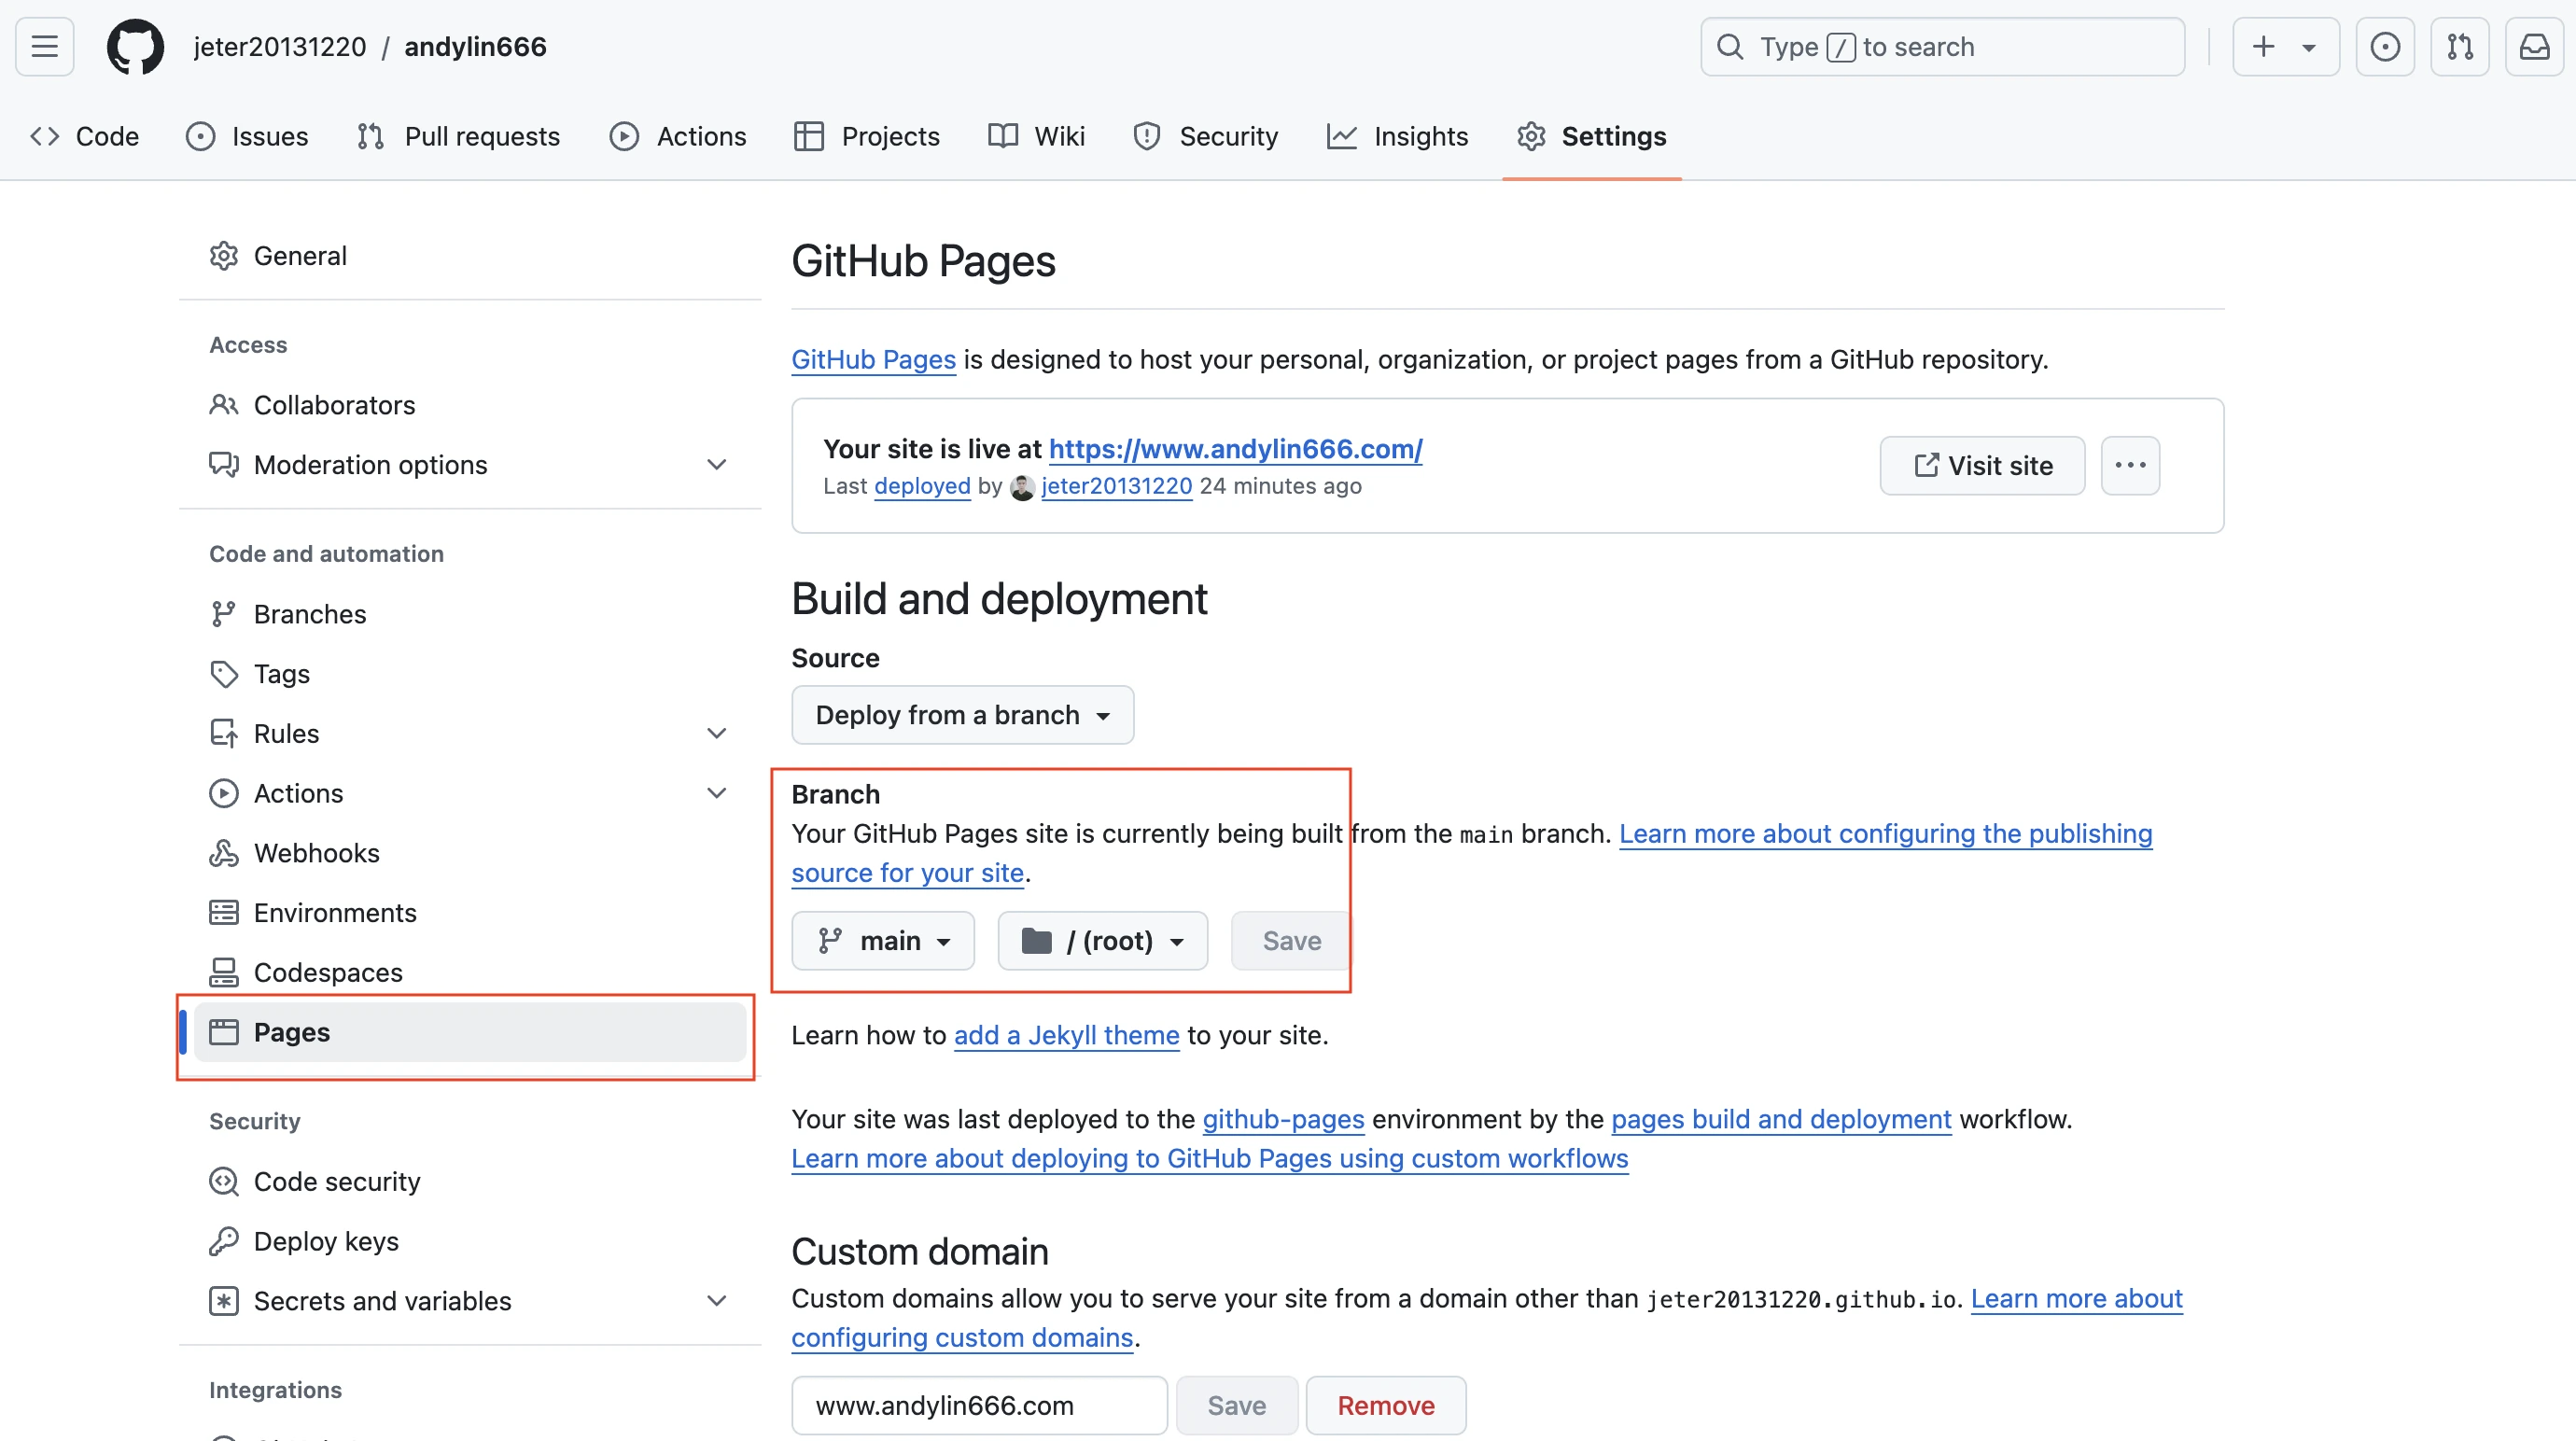The width and height of the screenshot is (2576, 1441).
Task: Open the / (root) folder dropdown
Action: pos(1103,941)
